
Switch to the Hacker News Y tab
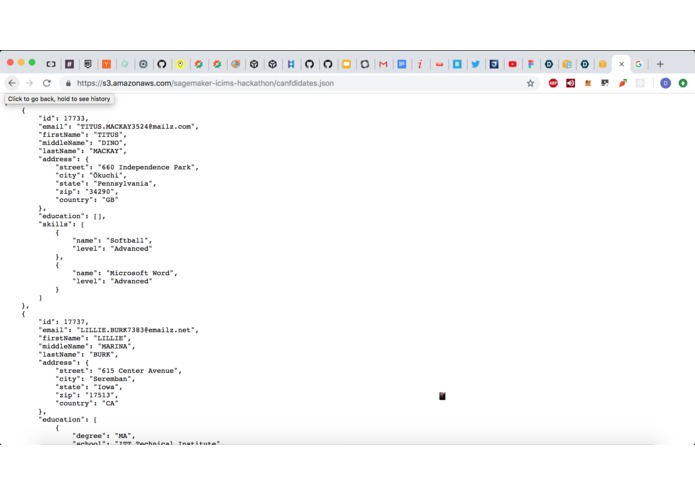(106, 64)
